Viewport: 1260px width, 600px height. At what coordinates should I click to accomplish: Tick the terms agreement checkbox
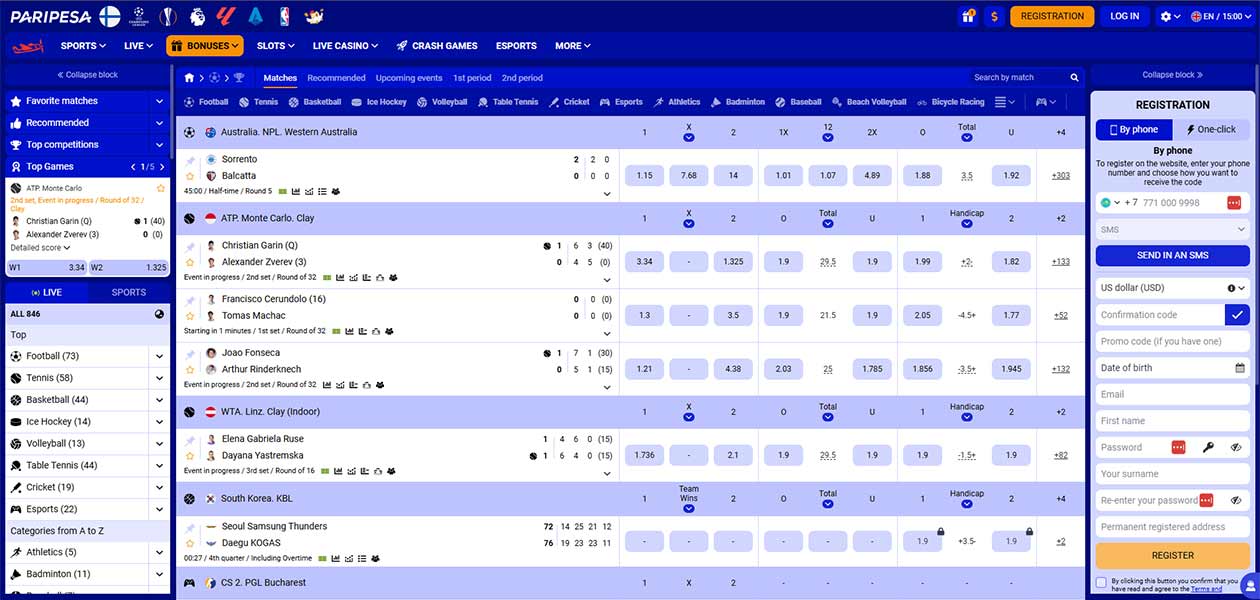(1101, 581)
